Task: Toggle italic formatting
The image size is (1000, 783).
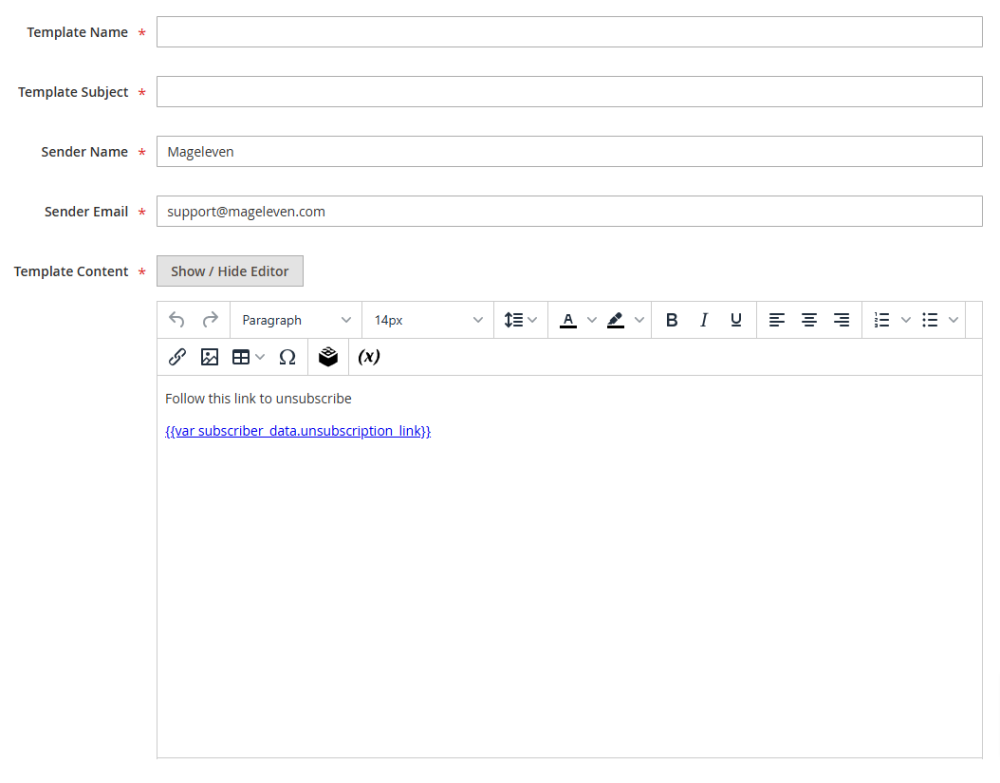Action: (x=704, y=319)
